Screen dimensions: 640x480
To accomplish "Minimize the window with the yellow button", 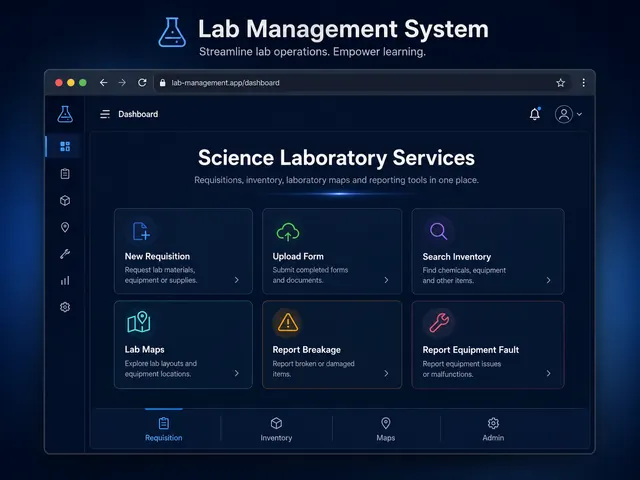I will pyautogui.click(x=71, y=83).
